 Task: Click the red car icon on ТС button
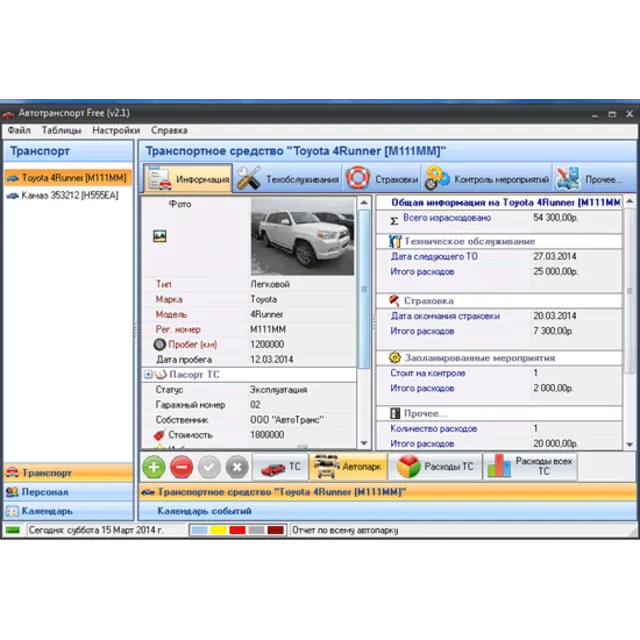273,469
